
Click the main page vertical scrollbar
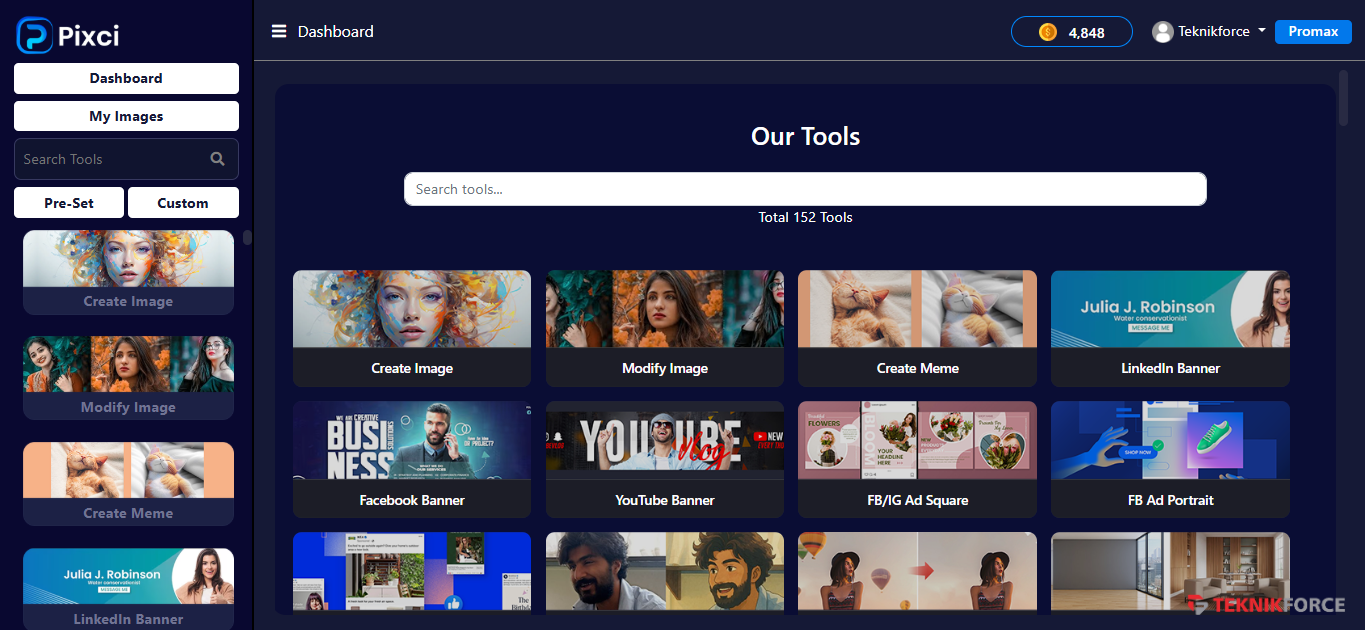1343,98
